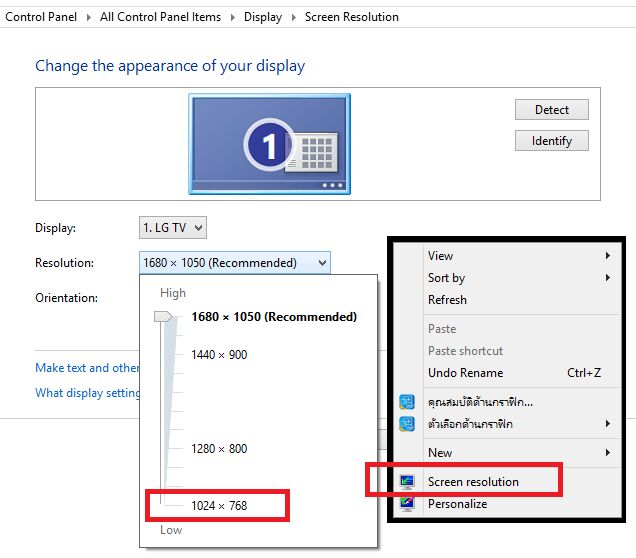Select the monitor 1 display thumbnail
Image resolution: width=636 pixels, height=558 pixels.
[269, 142]
